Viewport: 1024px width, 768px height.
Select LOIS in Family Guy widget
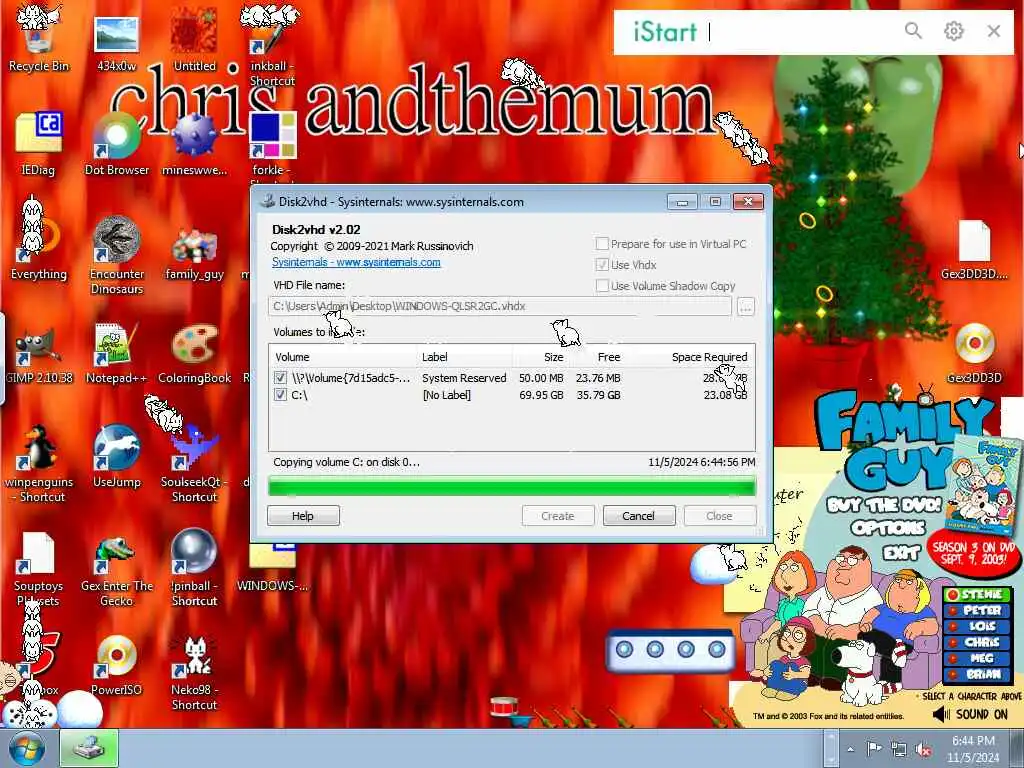click(978, 626)
